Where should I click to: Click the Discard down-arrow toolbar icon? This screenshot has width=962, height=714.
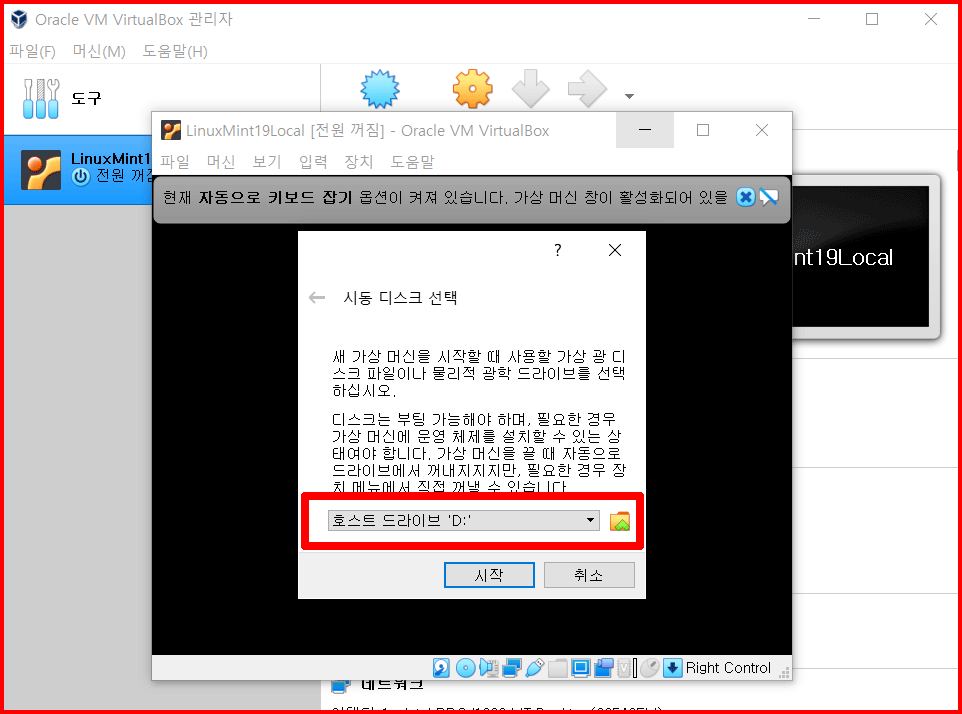[531, 89]
